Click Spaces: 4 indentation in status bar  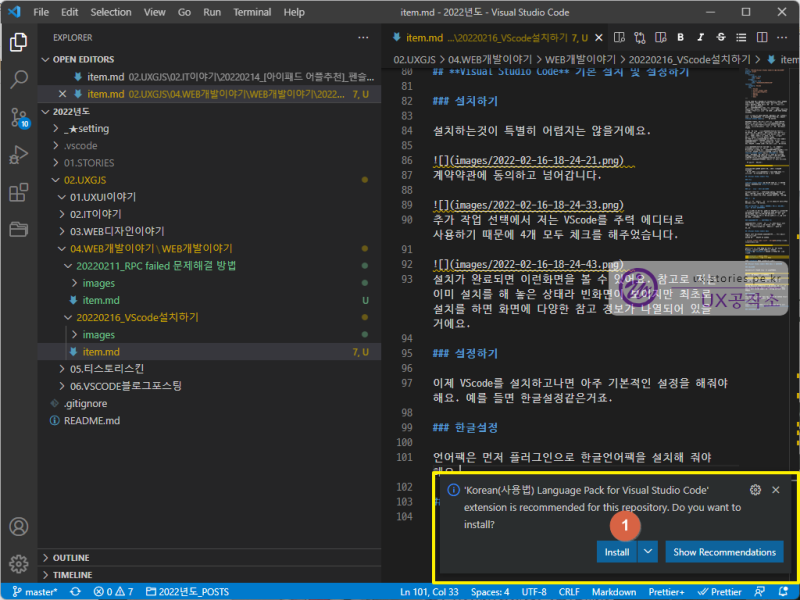click(x=490, y=592)
